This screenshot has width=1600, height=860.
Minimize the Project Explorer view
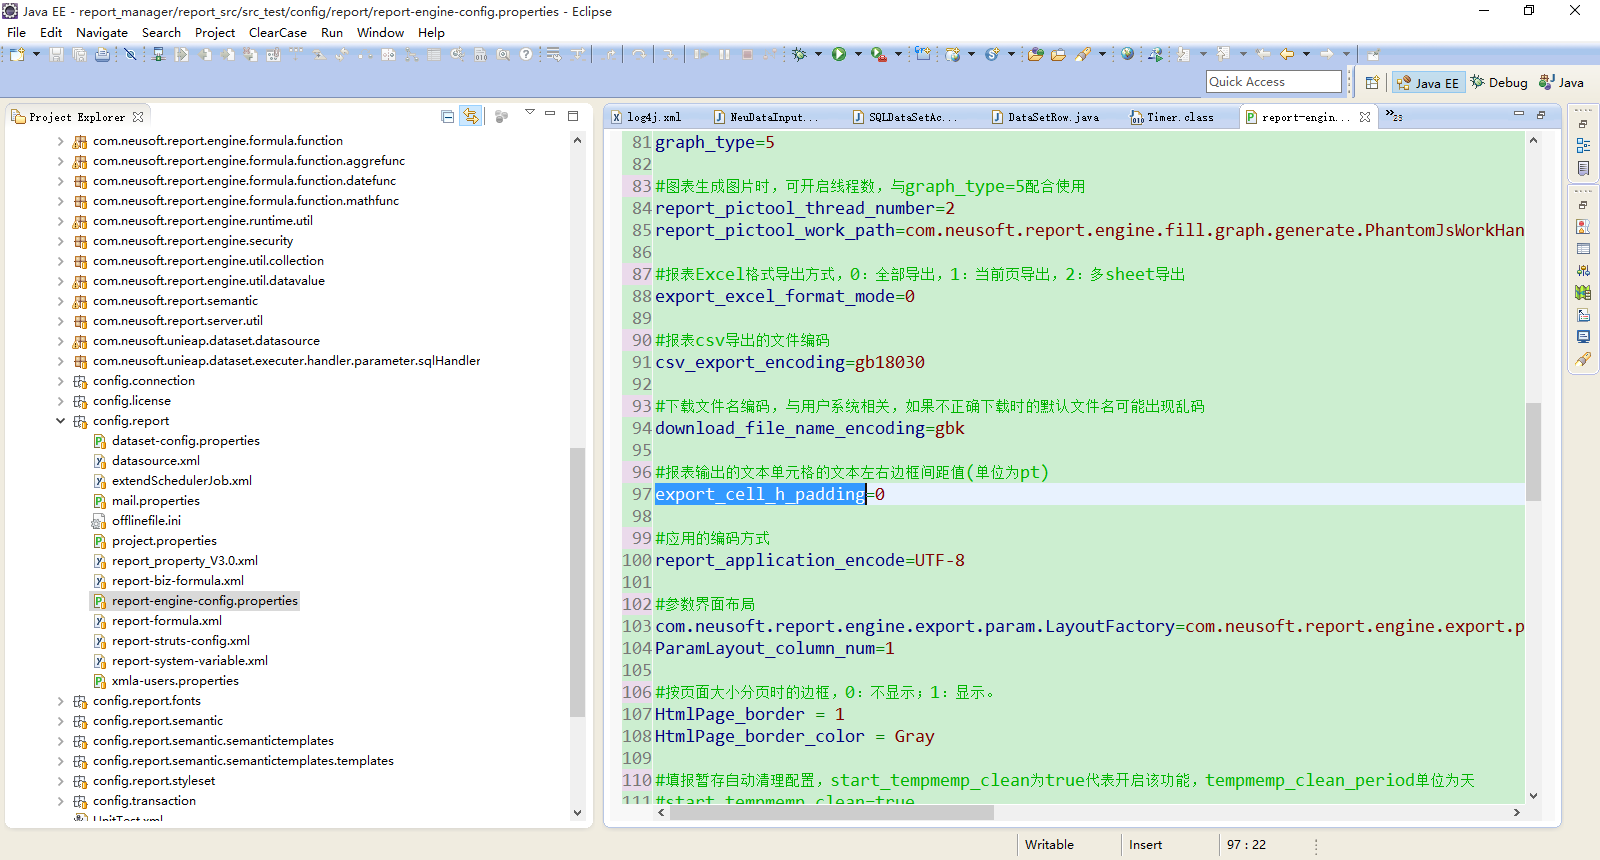(550, 113)
